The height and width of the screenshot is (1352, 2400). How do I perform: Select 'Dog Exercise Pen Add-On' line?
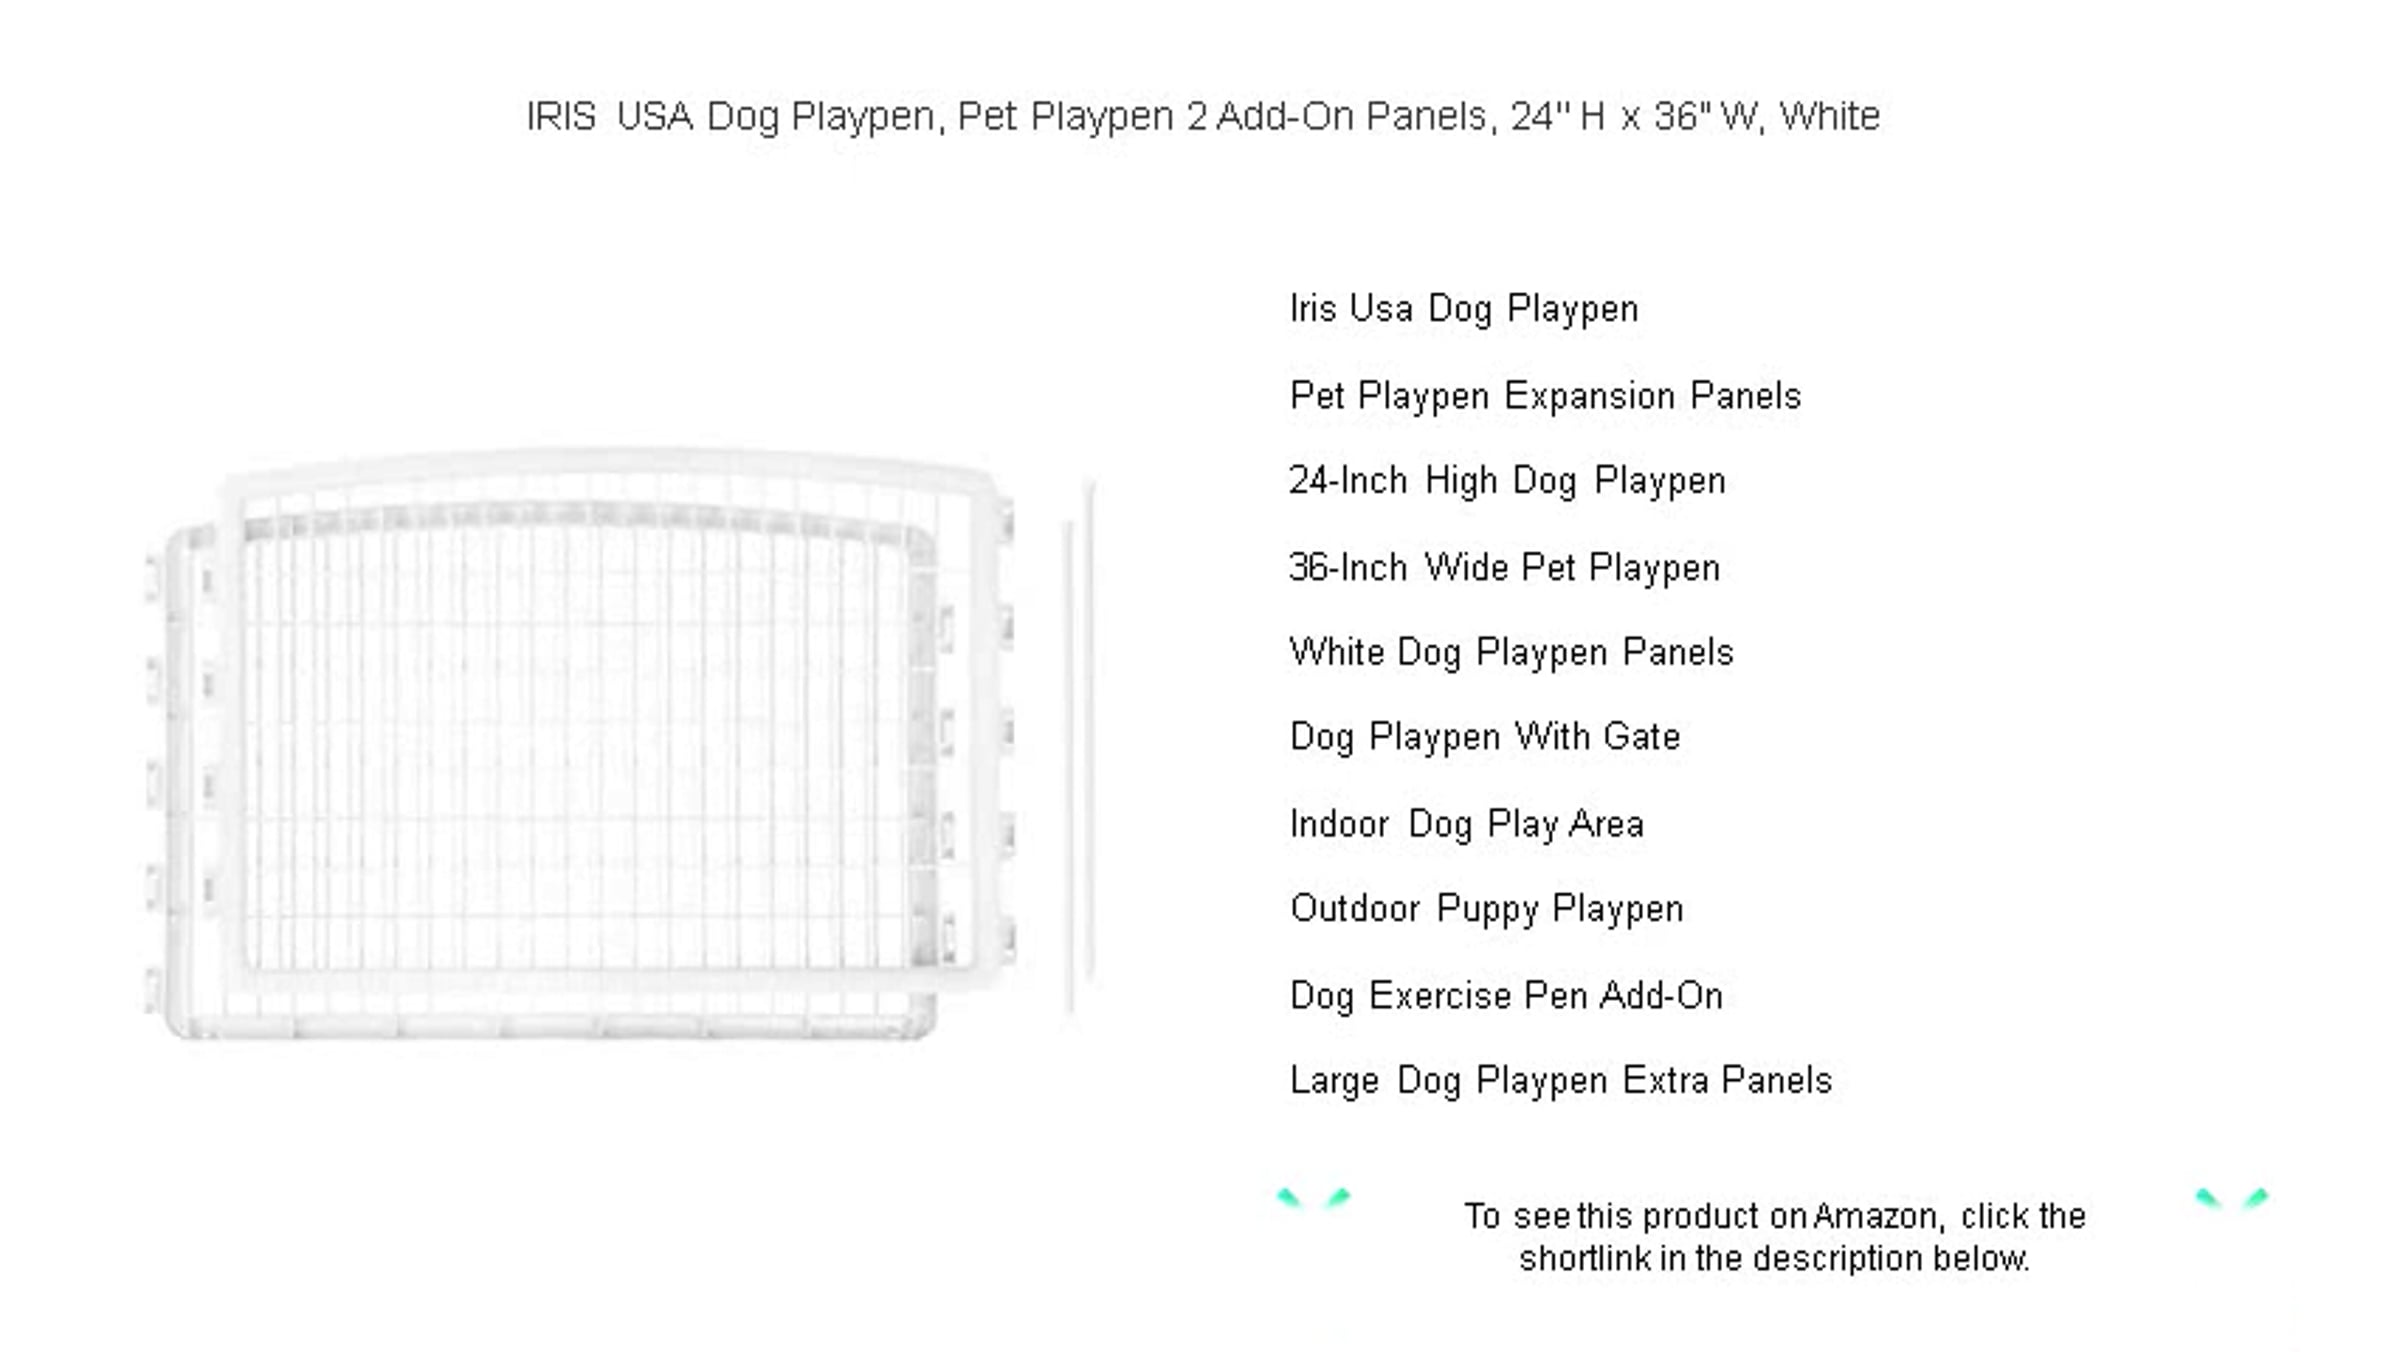tap(1506, 996)
